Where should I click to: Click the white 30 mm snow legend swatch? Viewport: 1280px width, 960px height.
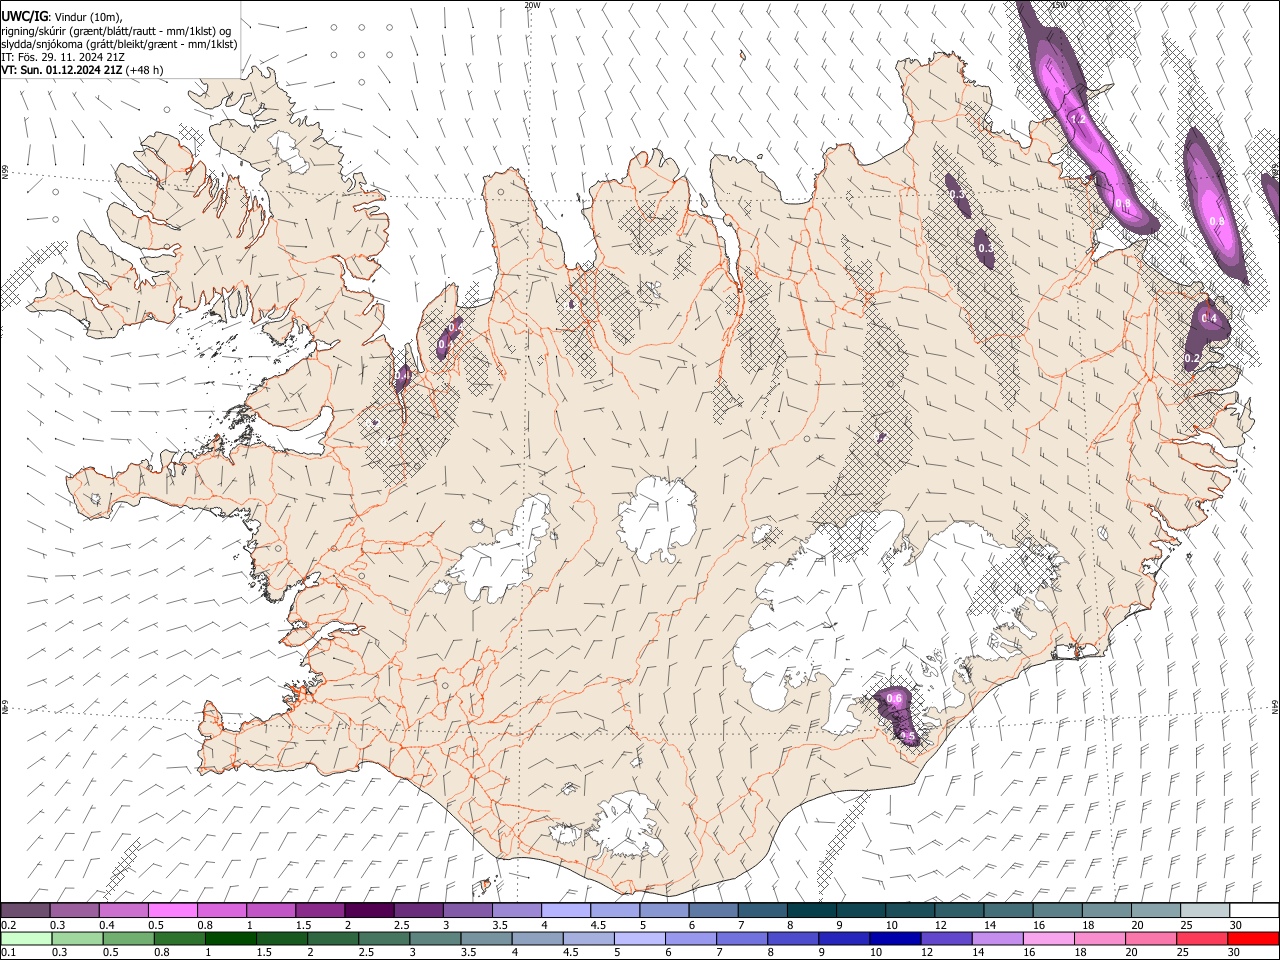pos(1254,910)
